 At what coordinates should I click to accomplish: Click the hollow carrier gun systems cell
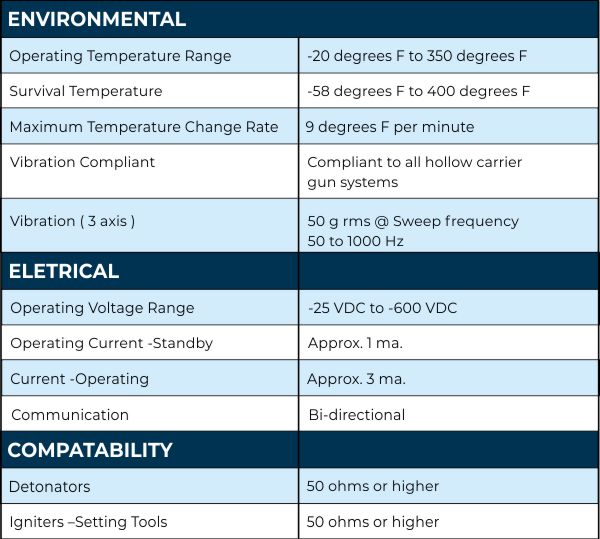tap(414, 172)
